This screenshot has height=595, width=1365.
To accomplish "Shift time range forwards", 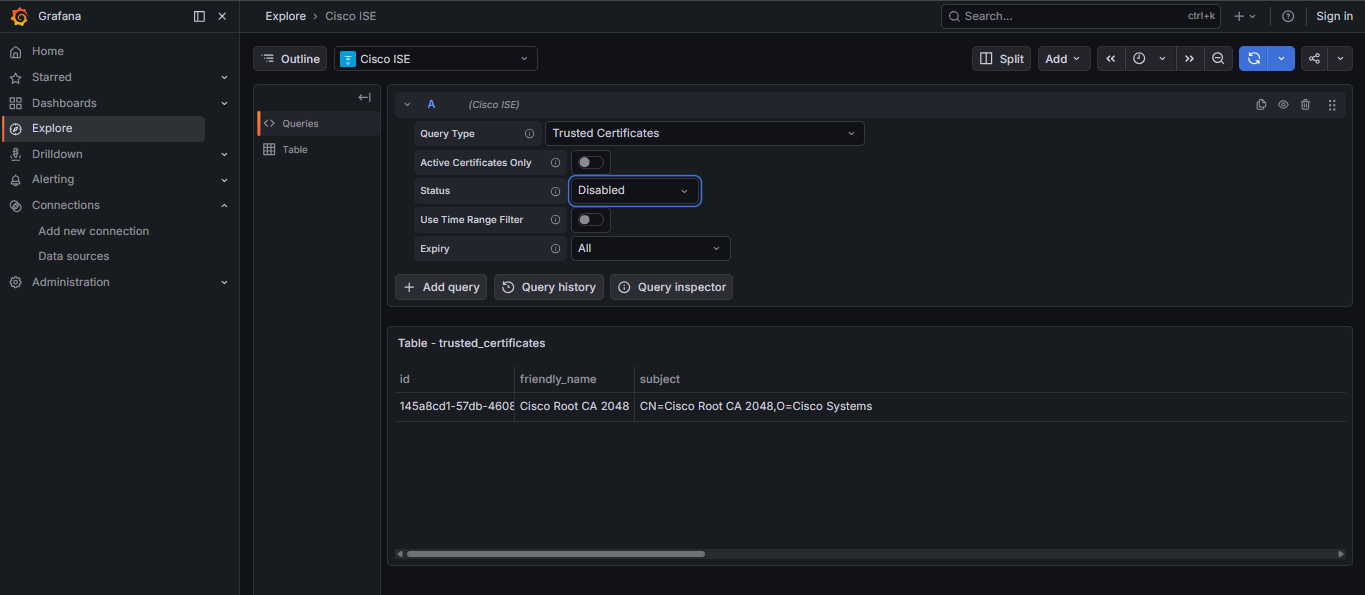I will (1189, 59).
